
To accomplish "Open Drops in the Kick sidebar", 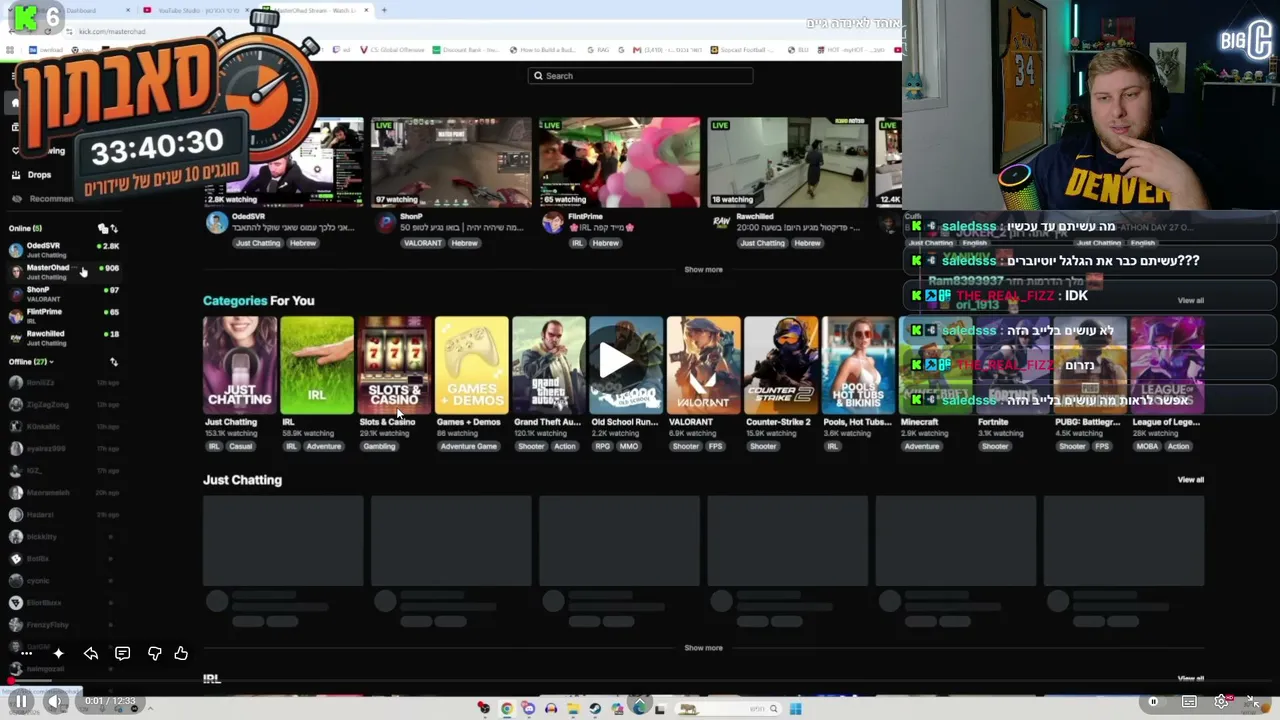I will [x=39, y=175].
